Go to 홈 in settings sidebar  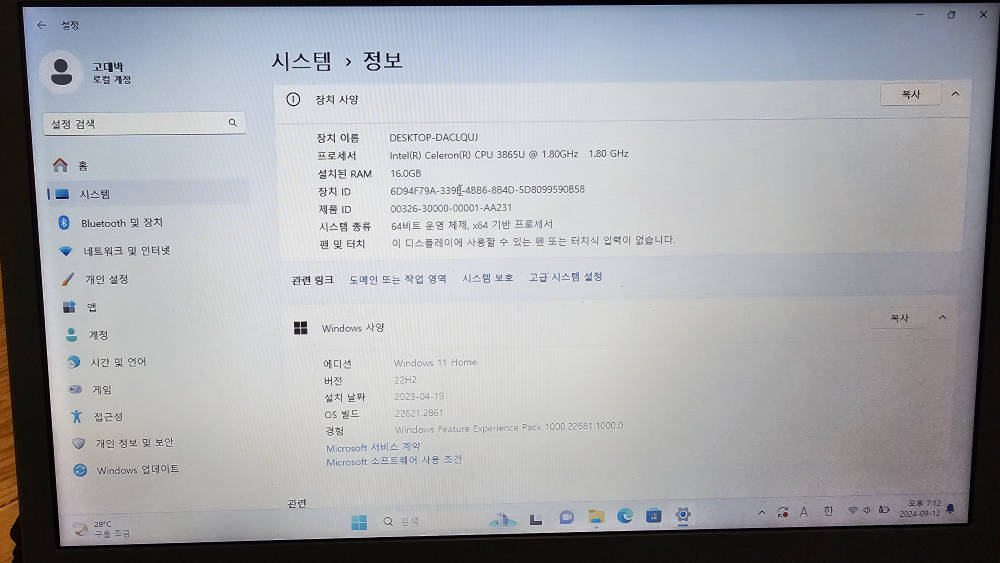(x=83, y=166)
